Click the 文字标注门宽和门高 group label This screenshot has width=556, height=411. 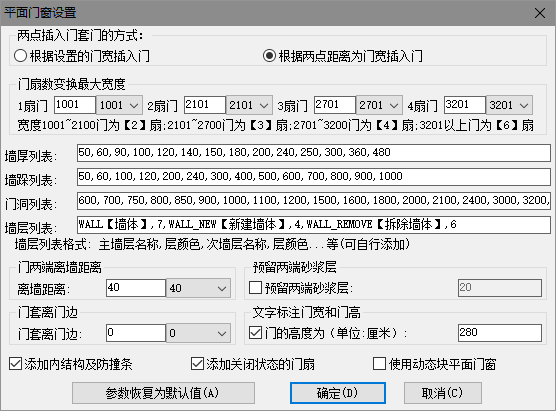(x=307, y=312)
